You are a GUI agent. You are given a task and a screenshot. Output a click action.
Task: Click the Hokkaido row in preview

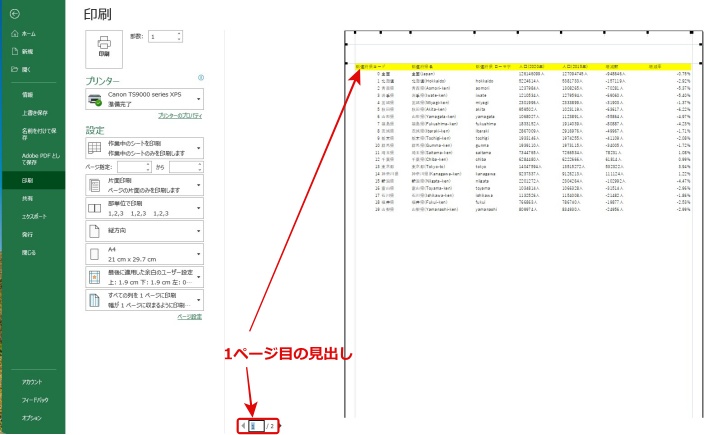coord(523,81)
